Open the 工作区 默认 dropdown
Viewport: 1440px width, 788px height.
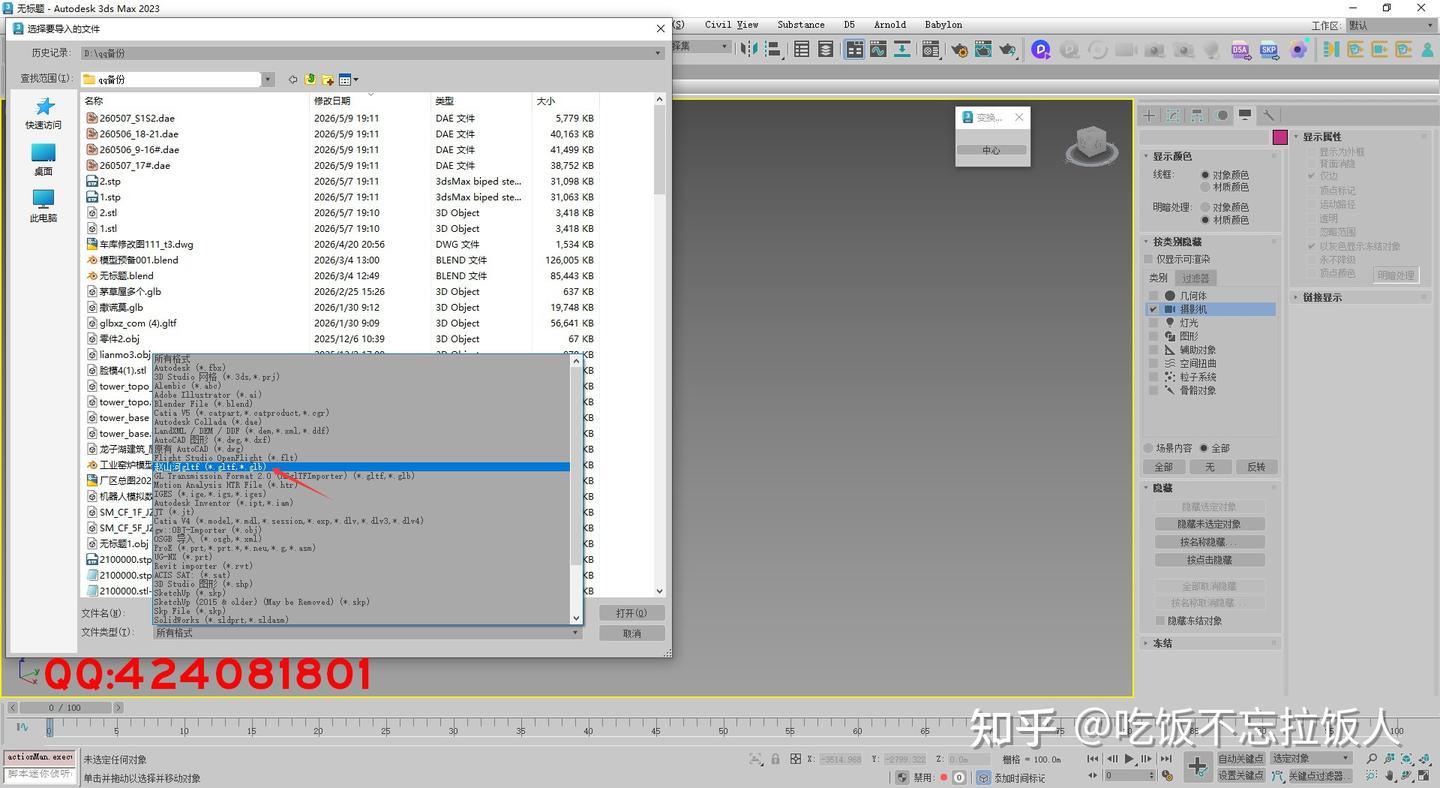coord(1390,26)
